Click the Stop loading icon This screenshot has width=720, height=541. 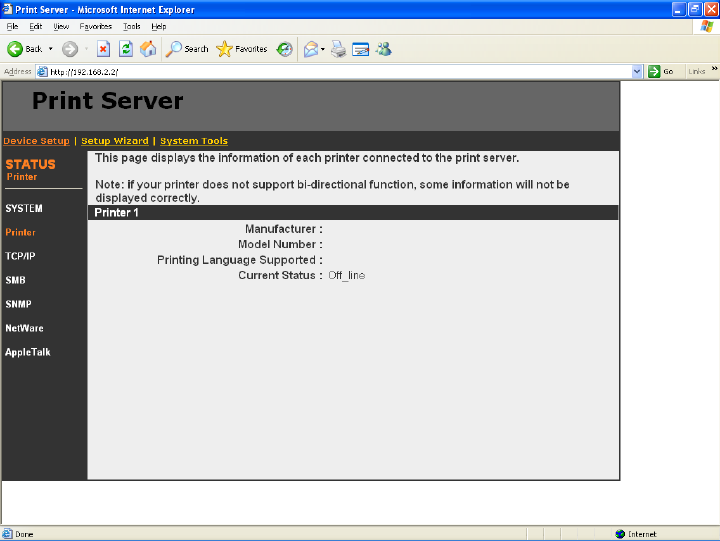103,49
